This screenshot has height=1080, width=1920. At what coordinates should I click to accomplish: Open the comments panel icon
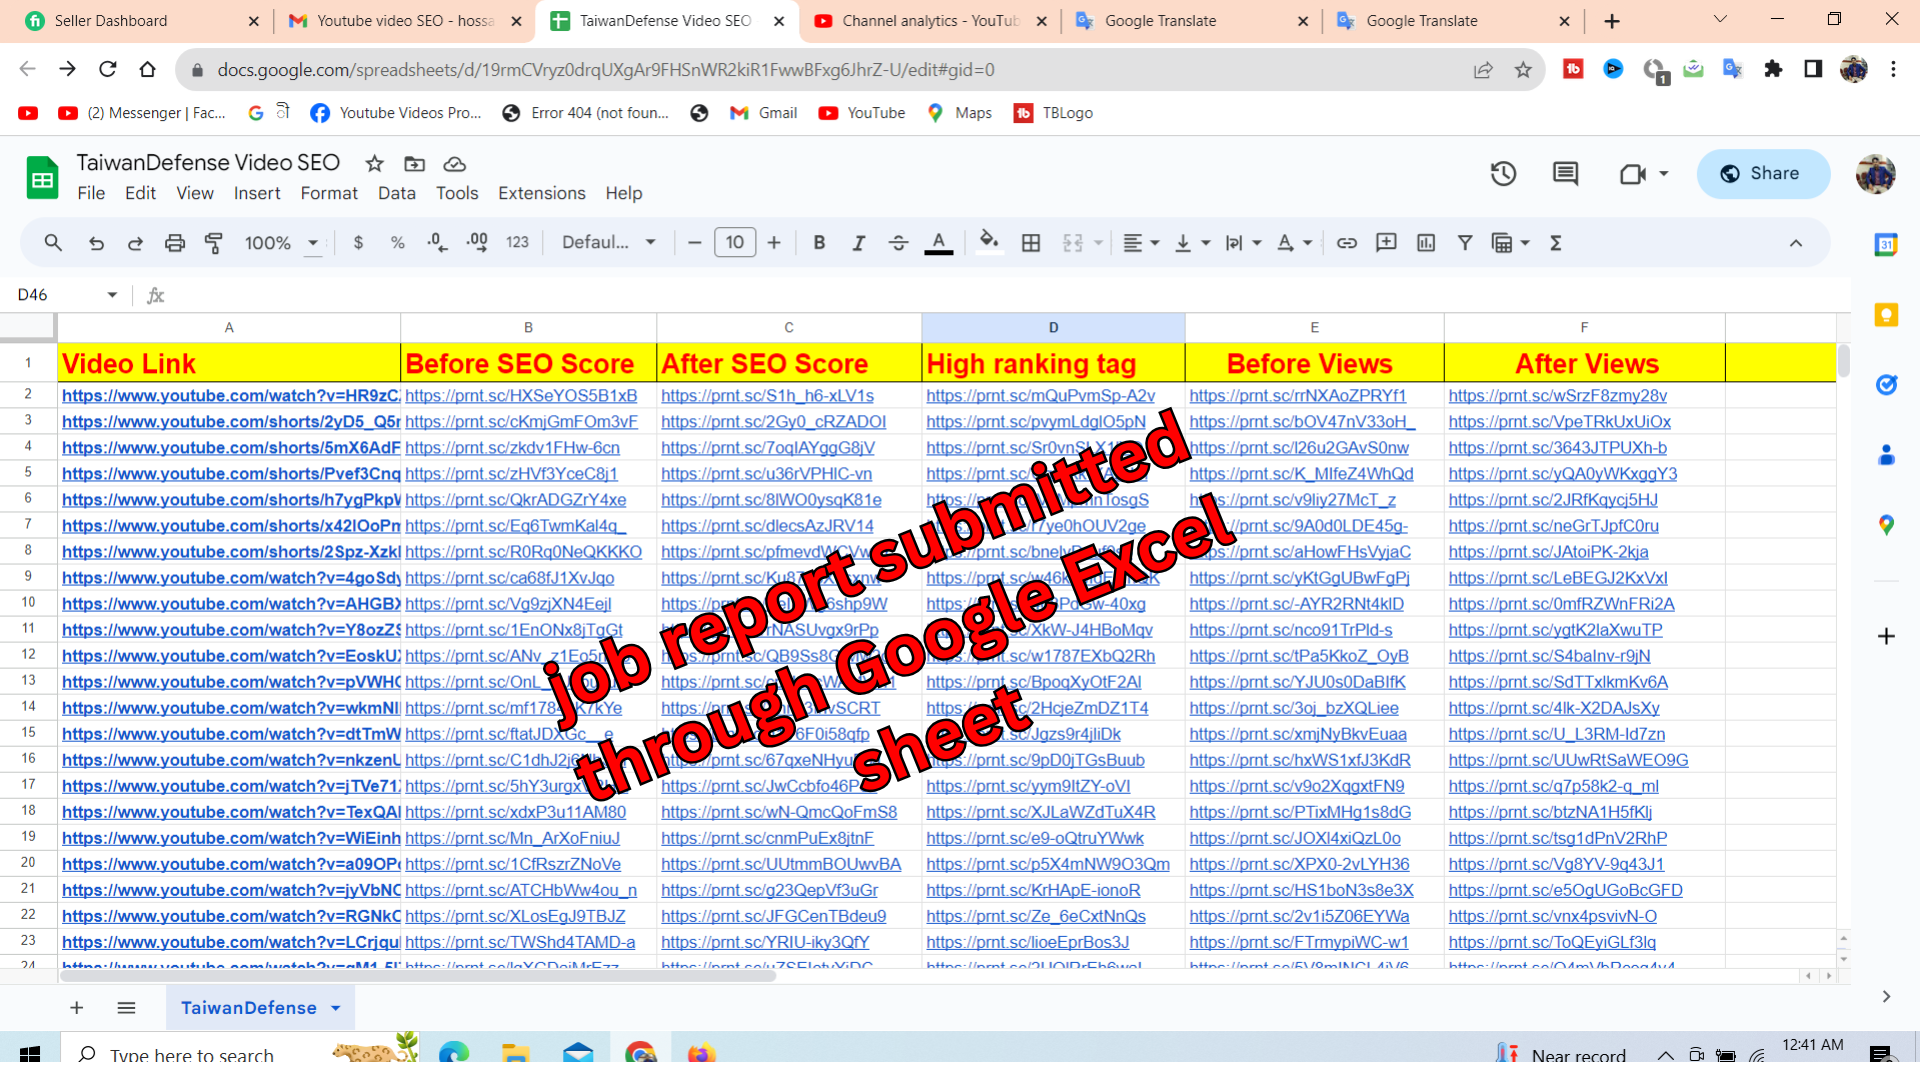(x=1565, y=174)
